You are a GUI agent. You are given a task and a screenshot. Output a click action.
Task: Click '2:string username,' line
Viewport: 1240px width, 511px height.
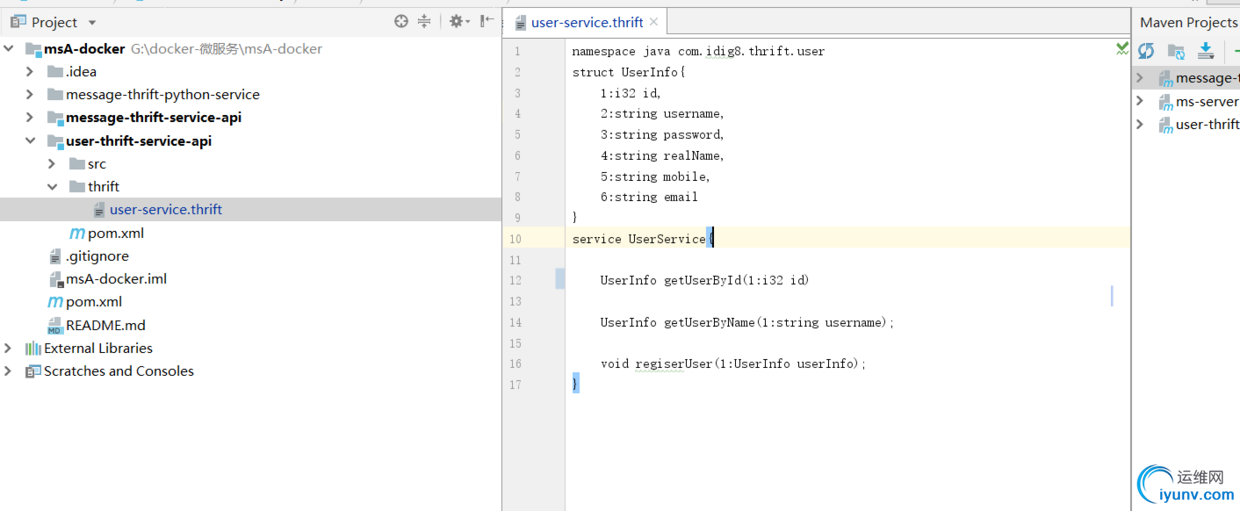[x=662, y=114]
